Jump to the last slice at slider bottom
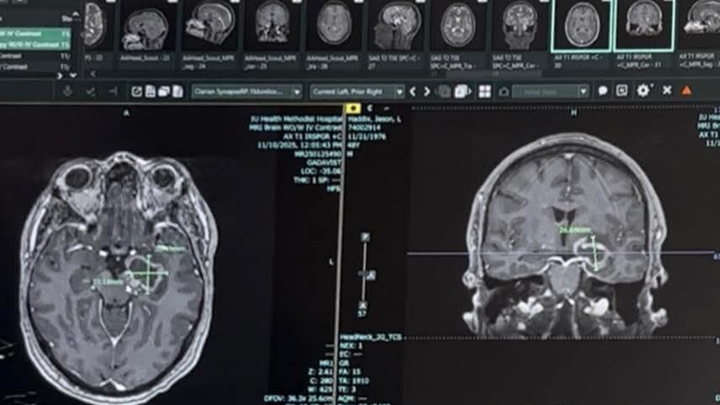Image resolution: width=720 pixels, height=405 pixels. (x=364, y=304)
